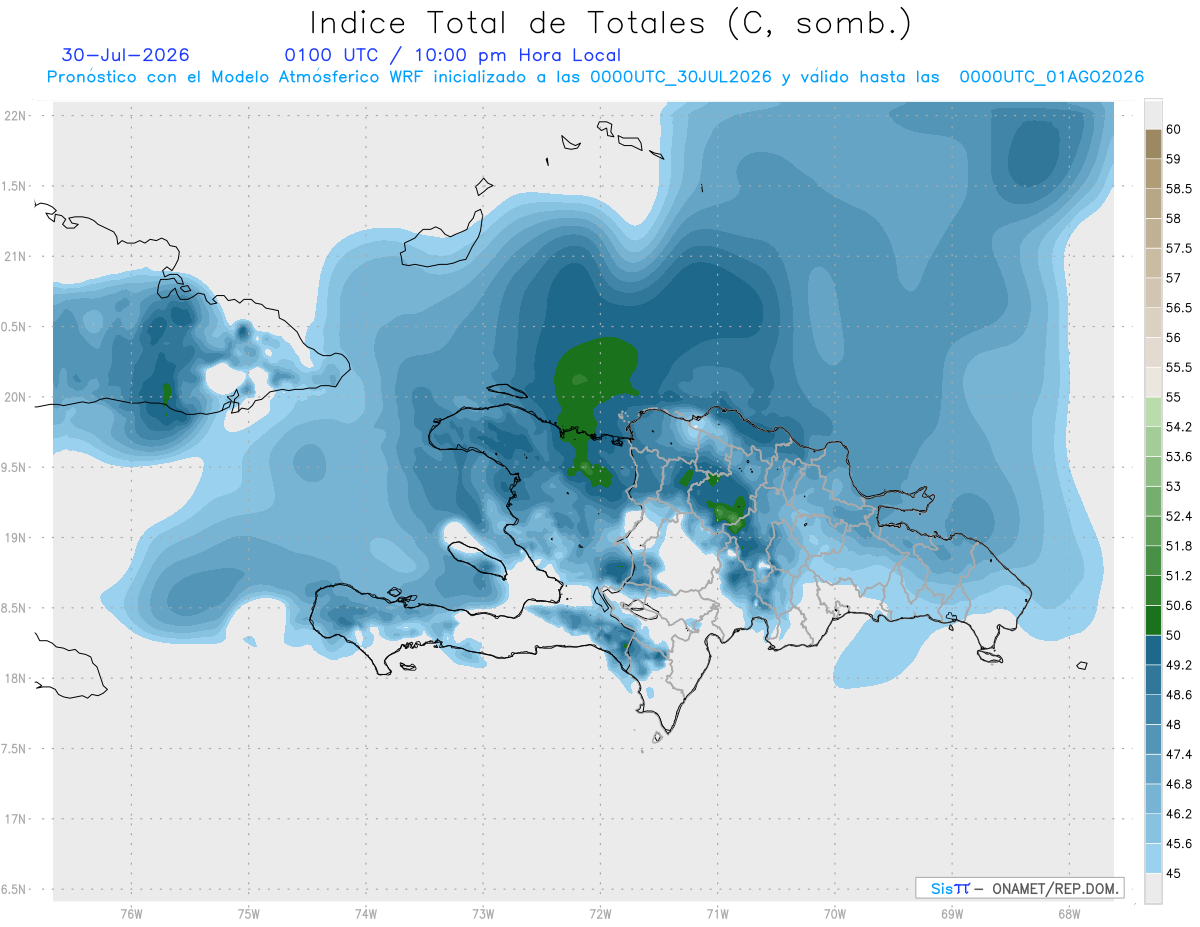Click the brown legend band between 59 and 60

tap(1153, 144)
